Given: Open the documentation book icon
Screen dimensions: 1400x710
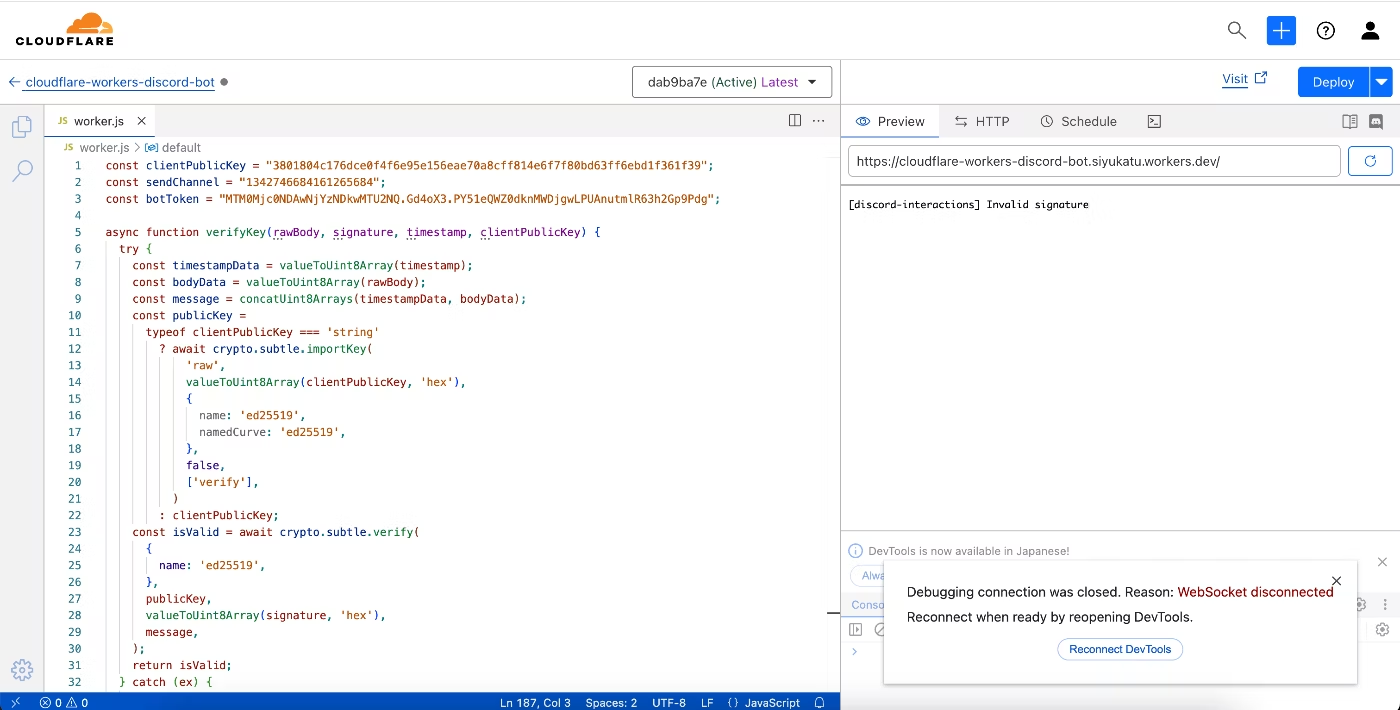Looking at the screenshot, I should click(x=1350, y=120).
